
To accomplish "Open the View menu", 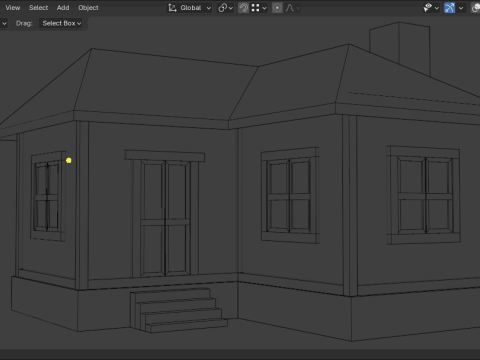I will tap(13, 8).
